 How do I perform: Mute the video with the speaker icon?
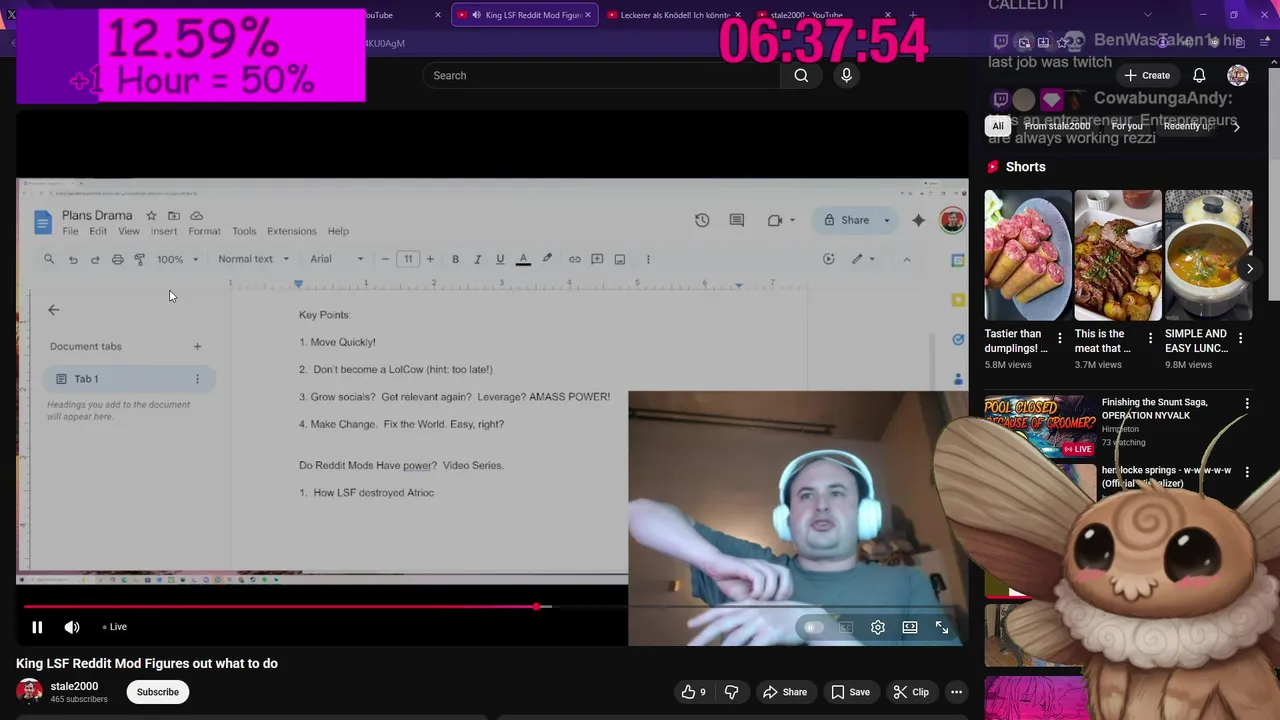coord(72,627)
